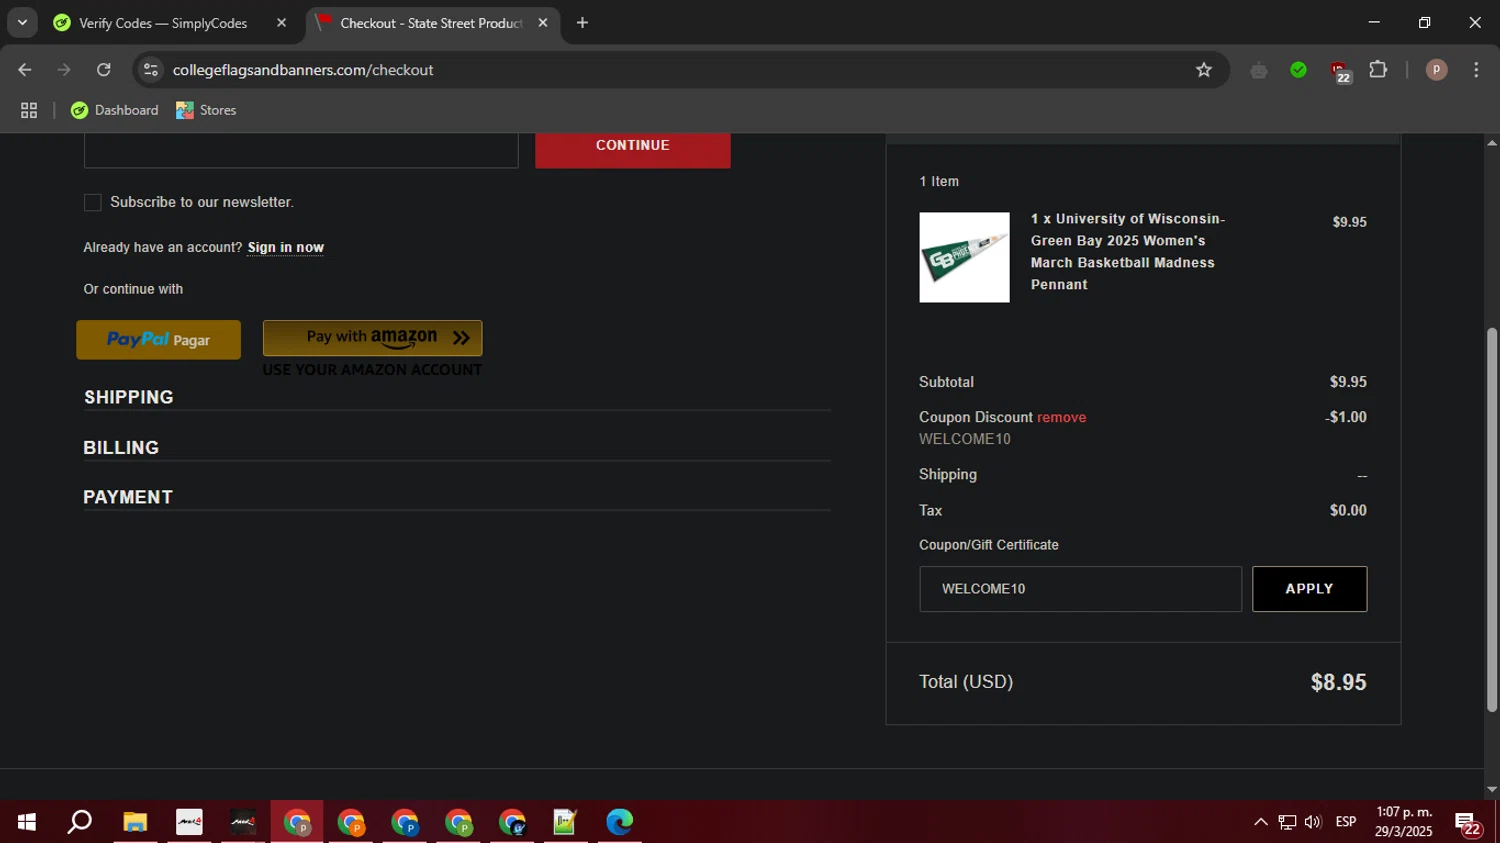Open the notification center with 22 badge
Viewport: 1500px width, 843px height.
(1468, 824)
